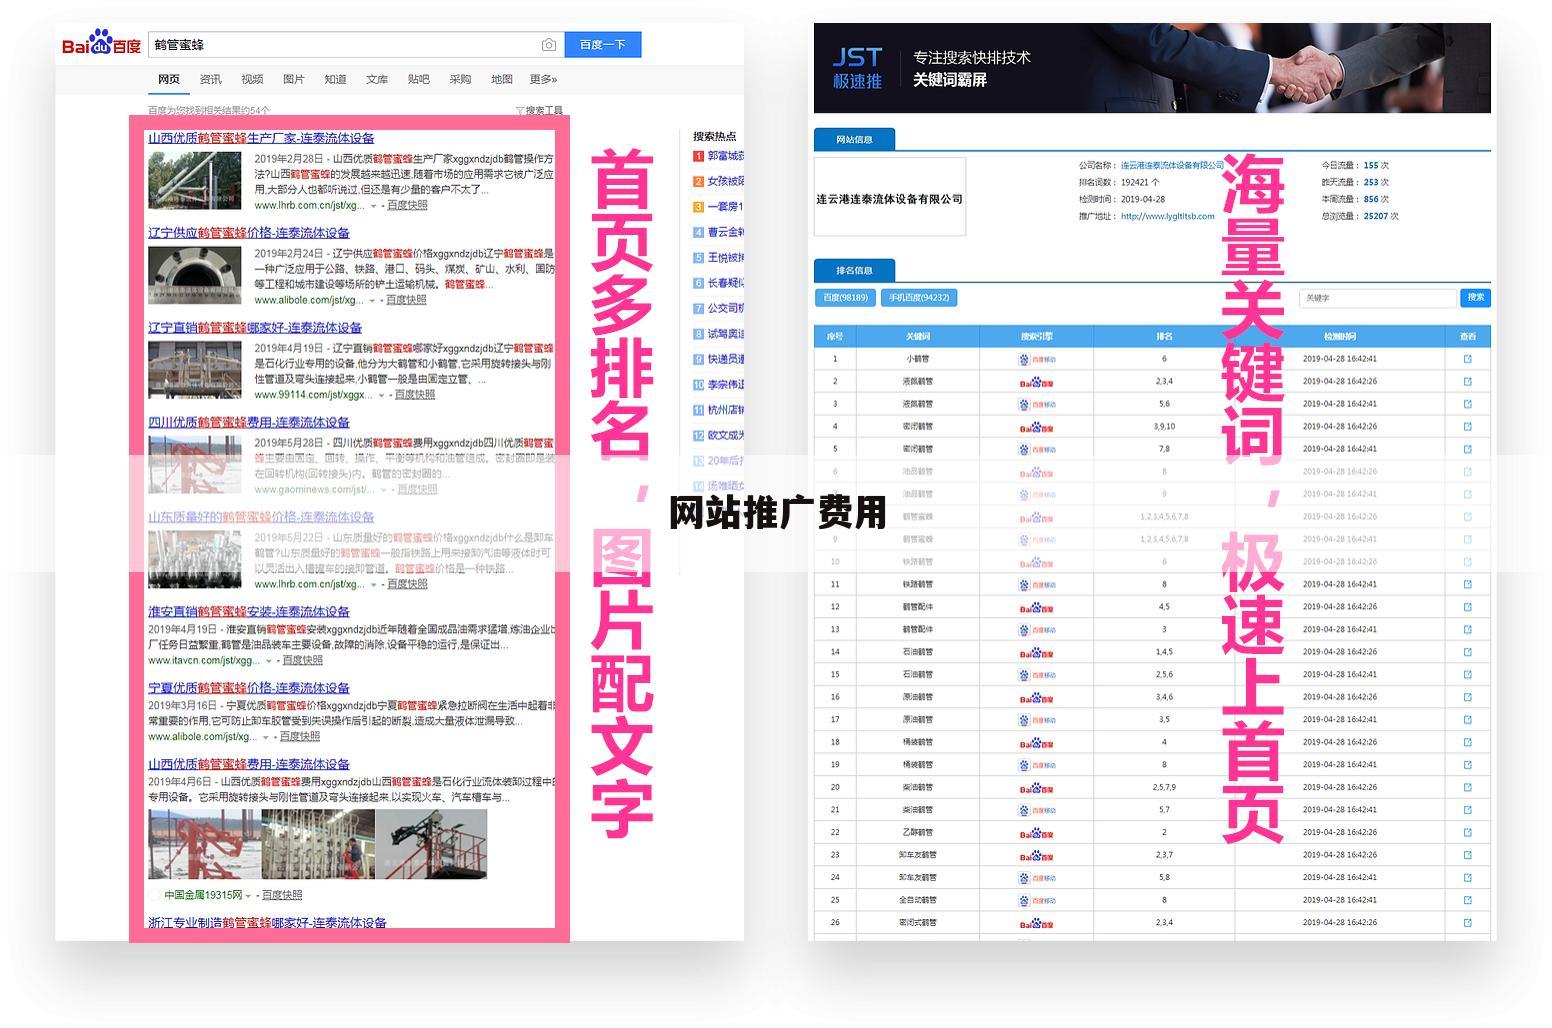Open the view icon for ranking row 18
Image resolution: width=1552 pixels, height=1028 pixels.
[1467, 742]
